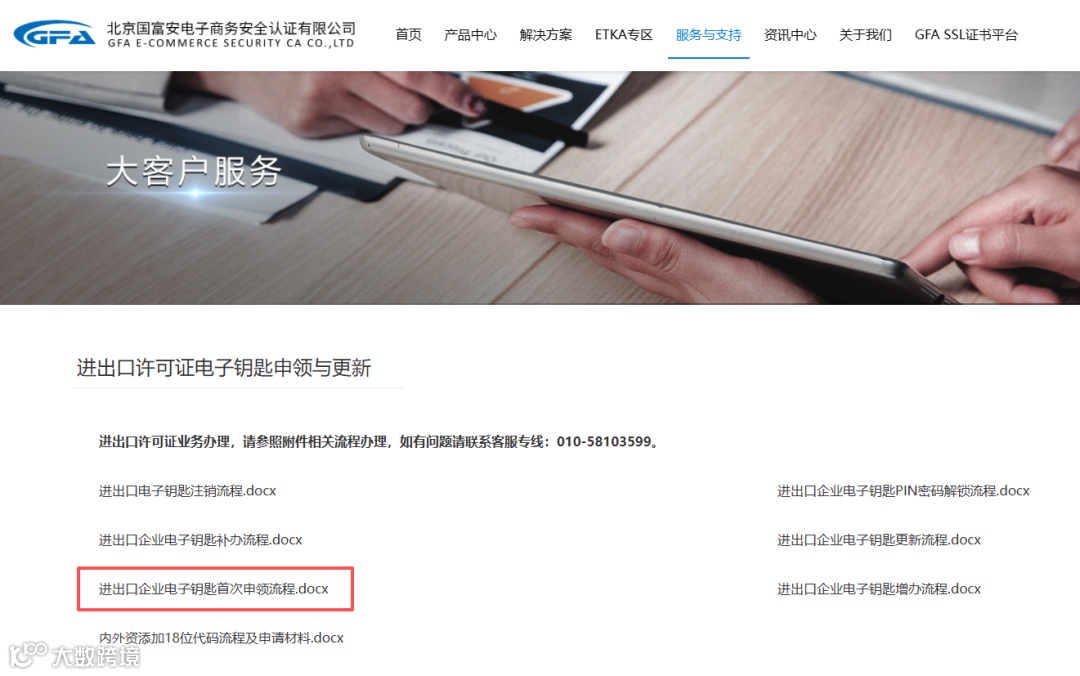Download 进出口企业电子钥匙更新流程.docx
The height and width of the screenshot is (676, 1080).
pyautogui.click(x=879, y=540)
